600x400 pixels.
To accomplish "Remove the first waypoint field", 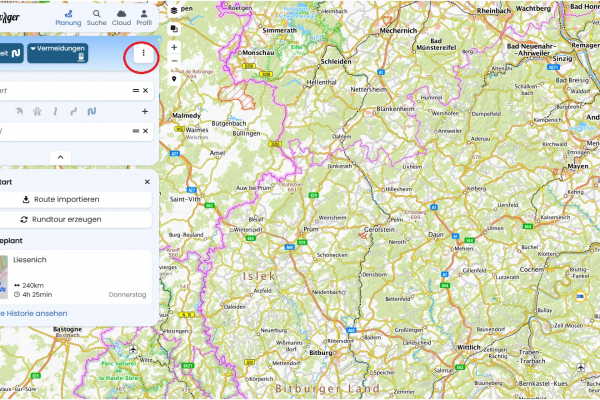I will 146,91.
